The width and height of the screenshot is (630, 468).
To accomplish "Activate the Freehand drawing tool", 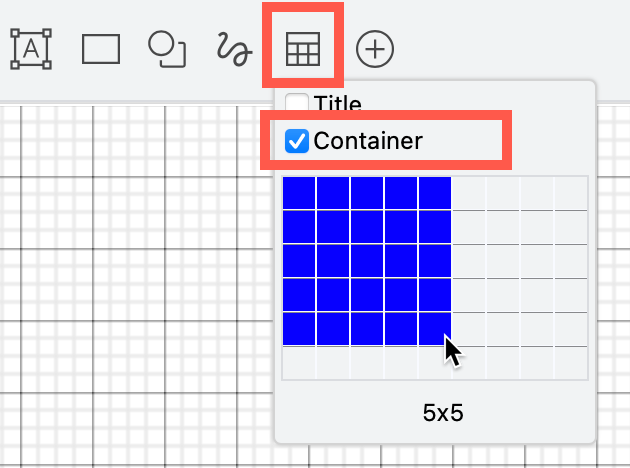I will pyautogui.click(x=234, y=48).
